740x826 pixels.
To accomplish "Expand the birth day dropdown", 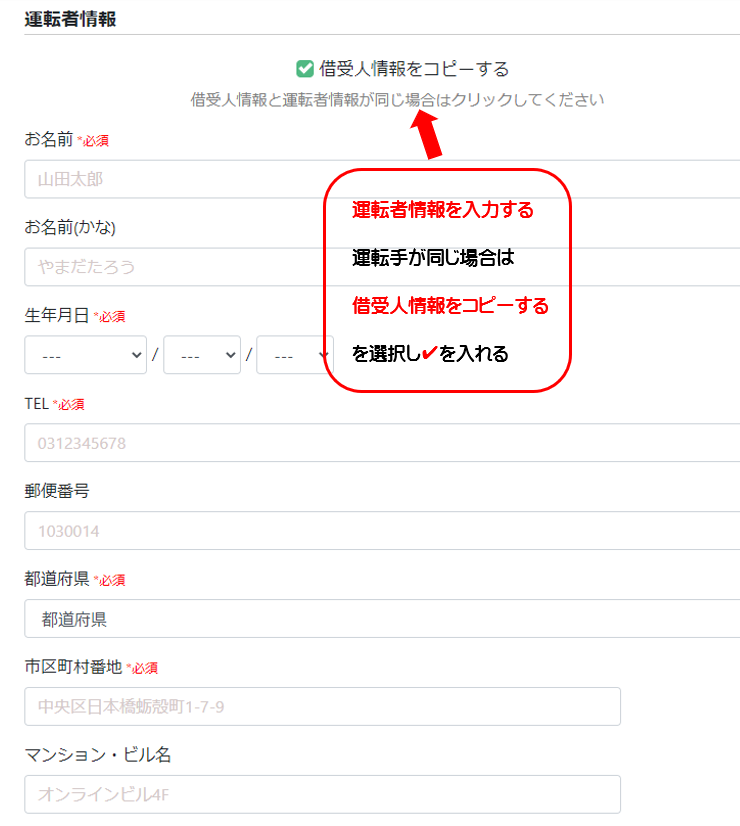I will click(x=293, y=355).
